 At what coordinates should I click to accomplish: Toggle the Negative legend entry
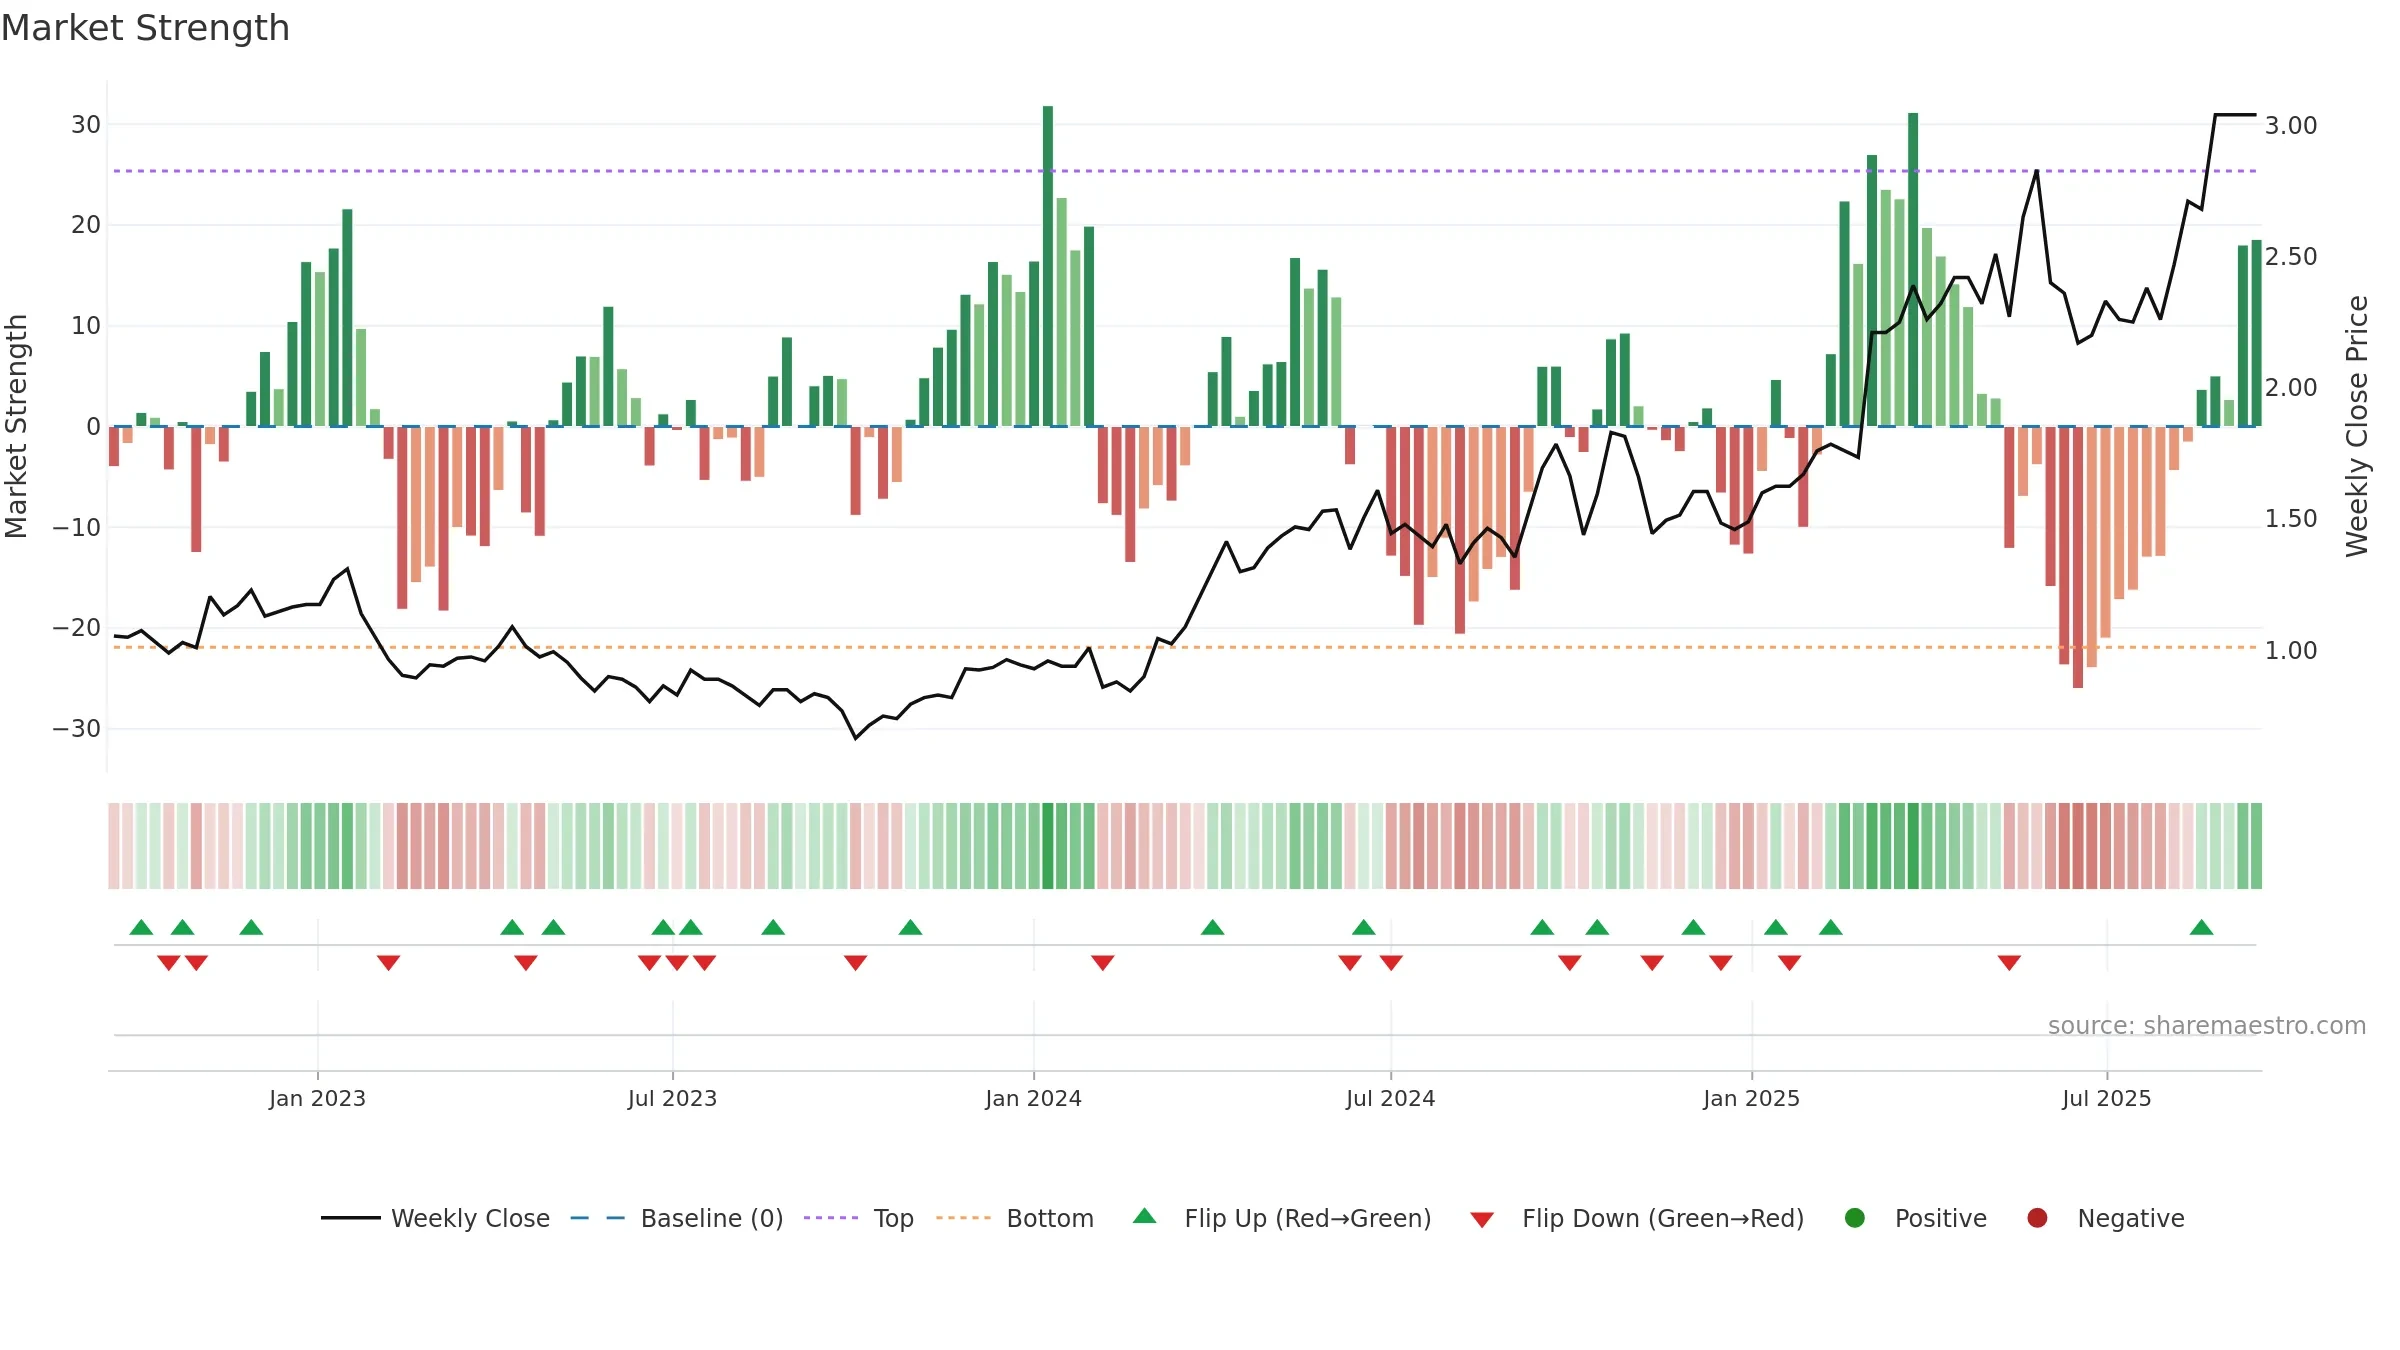coord(2105,1218)
